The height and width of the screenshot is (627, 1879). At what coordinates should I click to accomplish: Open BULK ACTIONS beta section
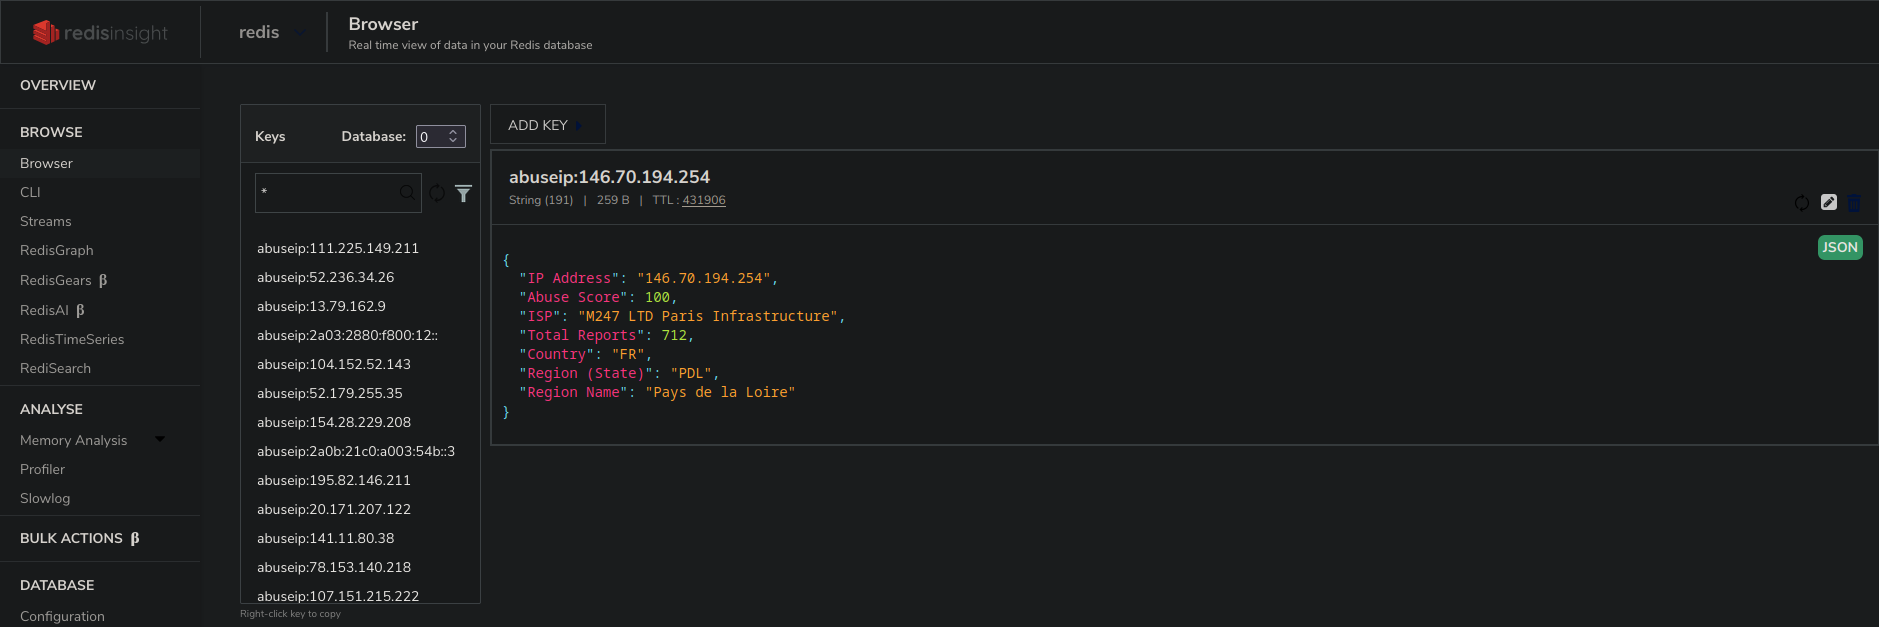(80, 538)
